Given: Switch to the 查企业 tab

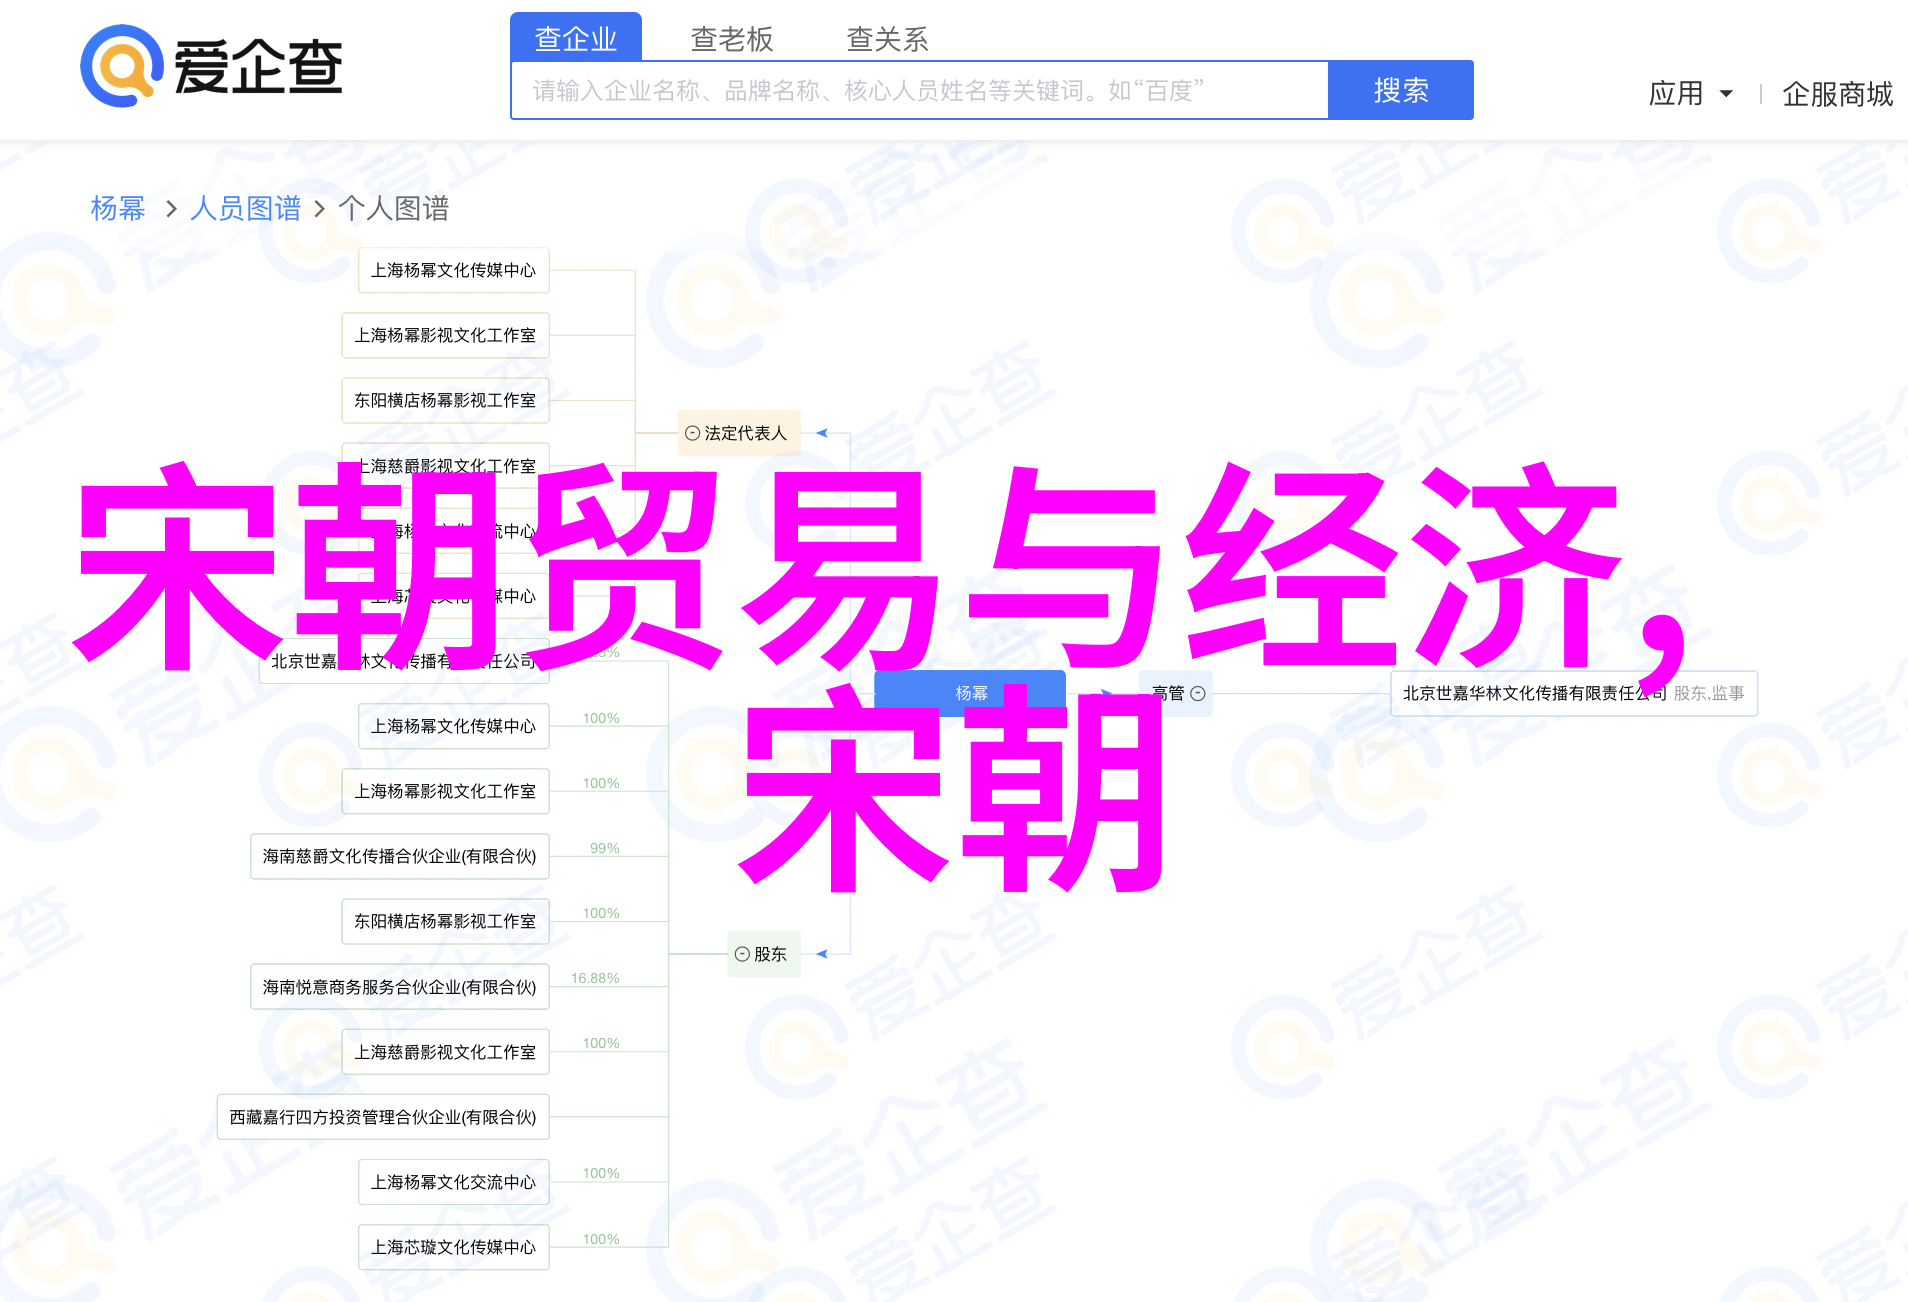Looking at the screenshot, I should [x=576, y=38].
